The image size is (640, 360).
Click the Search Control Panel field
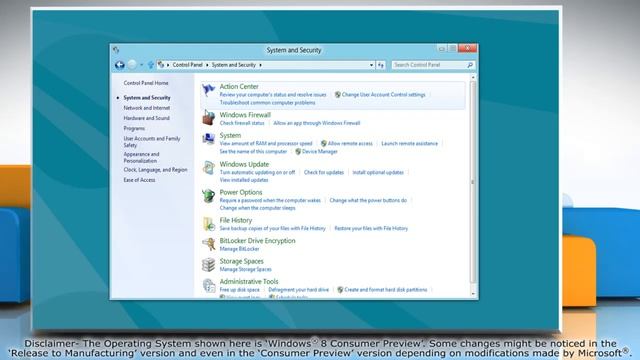[x=433, y=65]
